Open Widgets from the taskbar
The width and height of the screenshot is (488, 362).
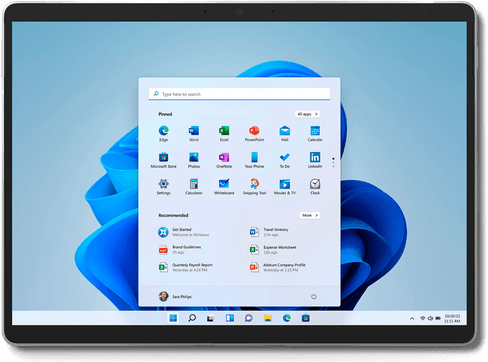tap(230, 318)
